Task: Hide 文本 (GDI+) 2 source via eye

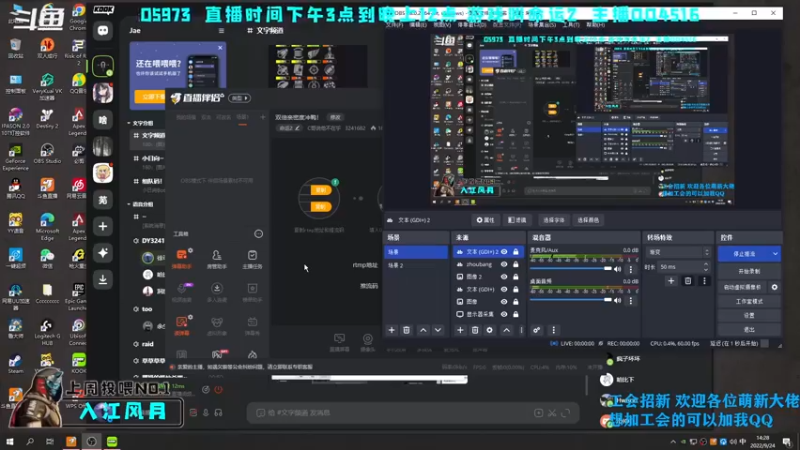Action: pyautogui.click(x=504, y=252)
